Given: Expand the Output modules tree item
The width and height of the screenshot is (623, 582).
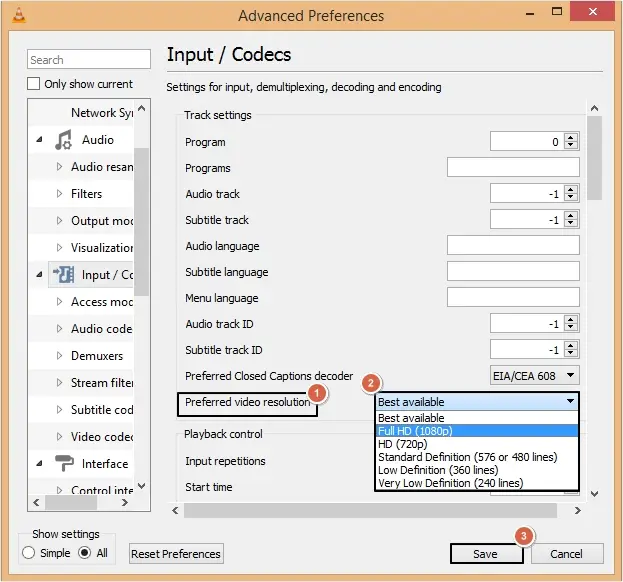Looking at the screenshot, I should (59, 220).
